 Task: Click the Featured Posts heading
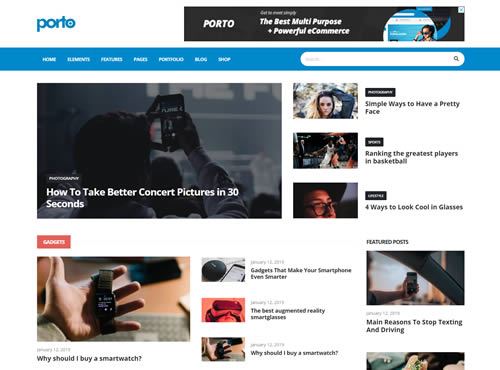tap(387, 242)
